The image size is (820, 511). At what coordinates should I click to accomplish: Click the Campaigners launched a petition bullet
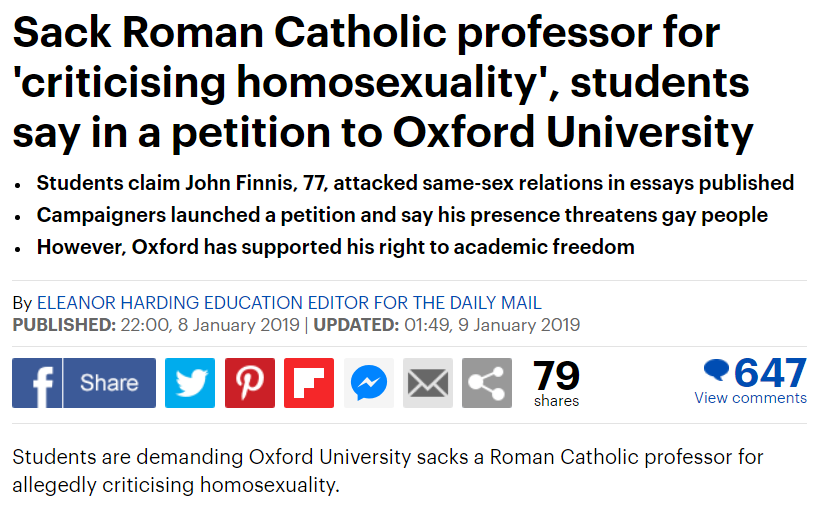click(402, 215)
